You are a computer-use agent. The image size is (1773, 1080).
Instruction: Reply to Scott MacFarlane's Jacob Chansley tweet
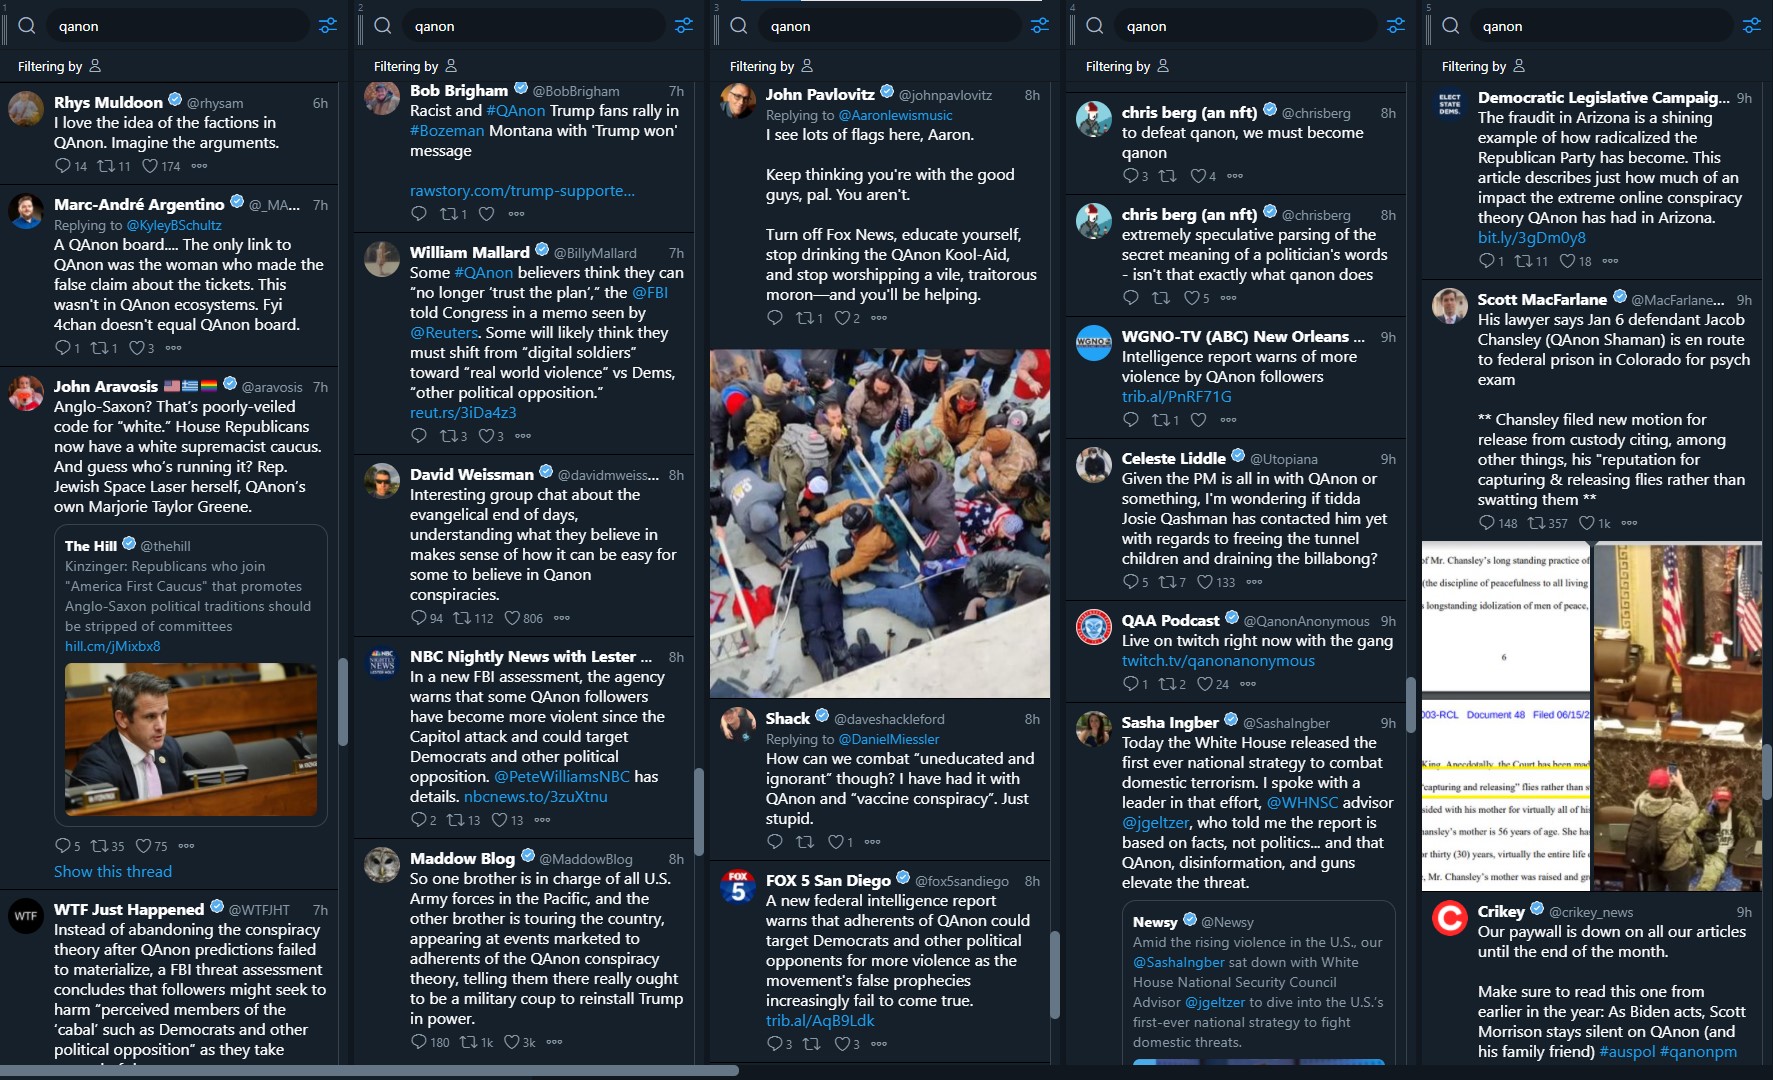tap(1486, 523)
